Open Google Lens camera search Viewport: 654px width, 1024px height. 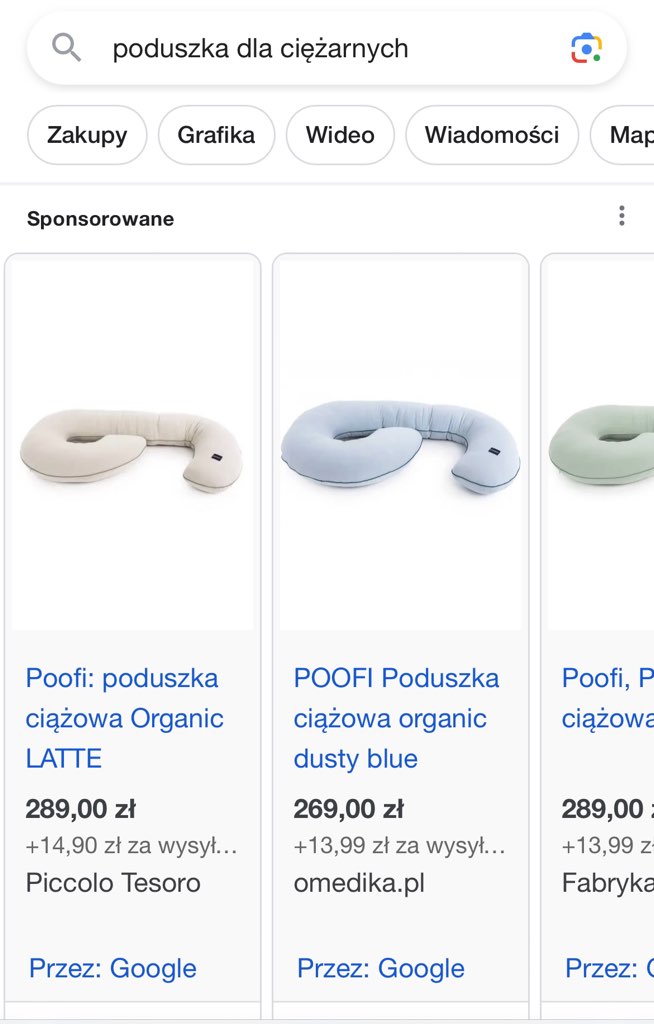click(x=586, y=48)
